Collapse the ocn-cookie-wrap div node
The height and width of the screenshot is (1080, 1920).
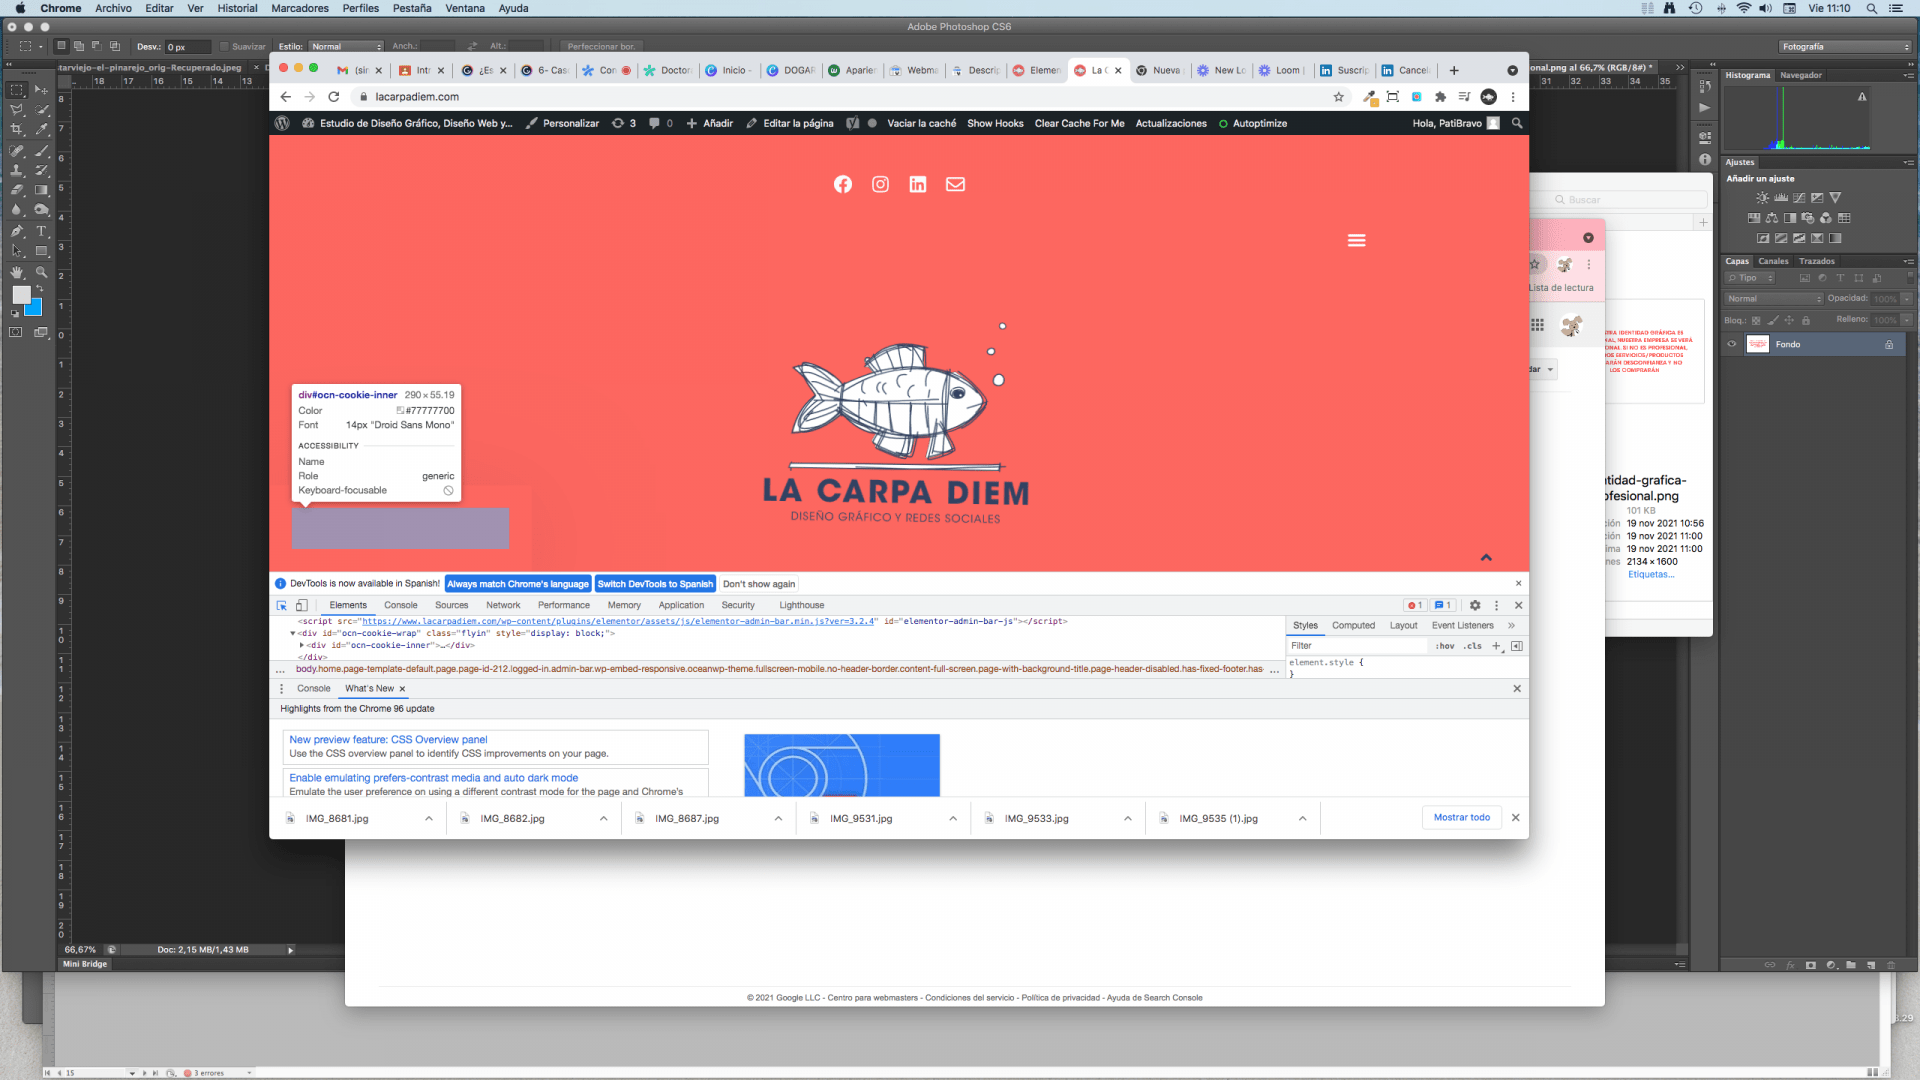tap(293, 634)
